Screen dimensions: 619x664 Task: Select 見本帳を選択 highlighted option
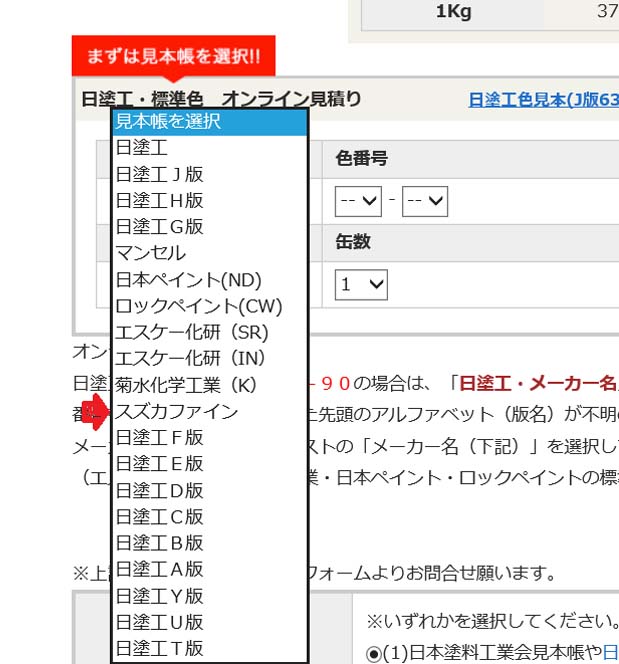pos(210,122)
